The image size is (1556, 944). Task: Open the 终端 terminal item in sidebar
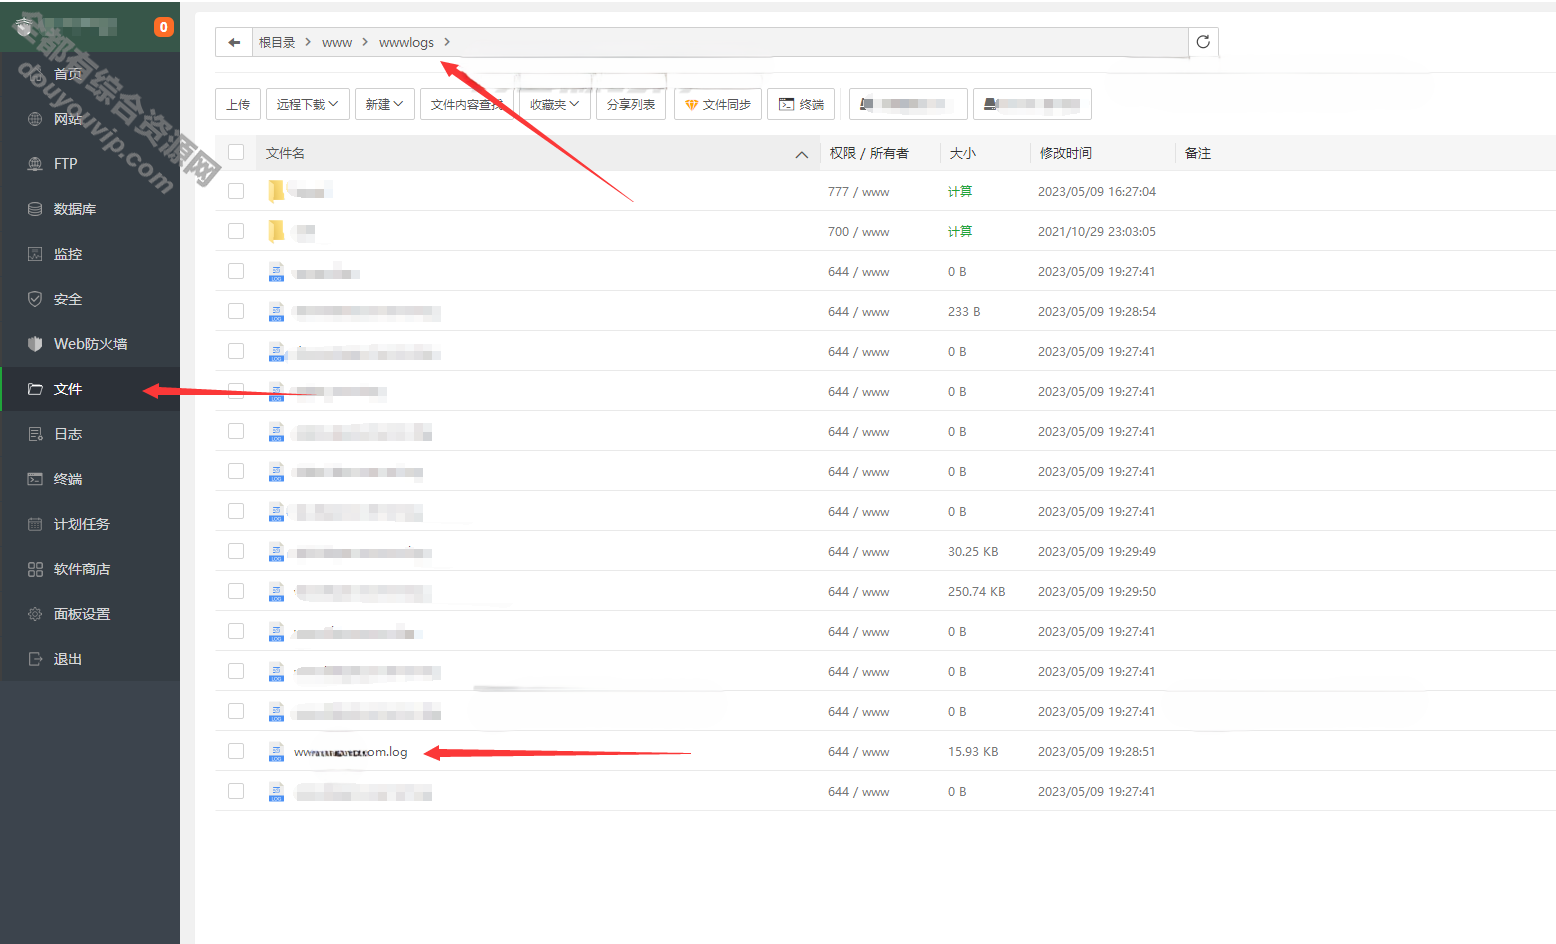pos(68,479)
